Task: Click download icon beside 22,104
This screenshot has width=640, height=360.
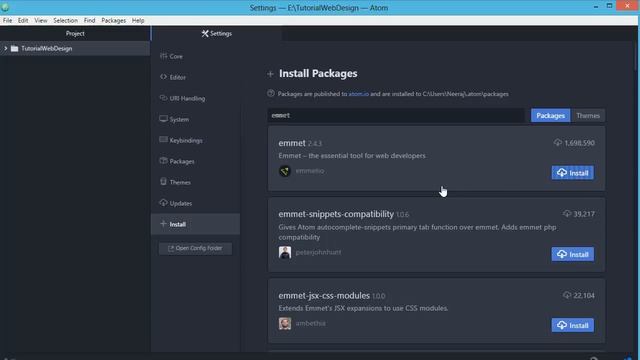Action: click(567, 295)
